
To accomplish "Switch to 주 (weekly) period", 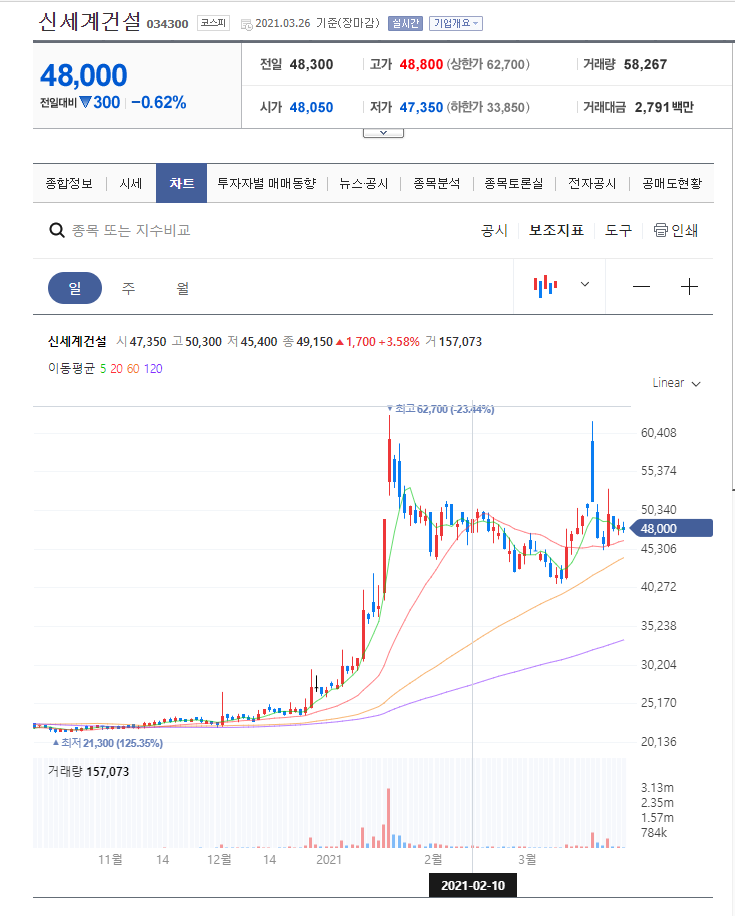I will point(128,287).
